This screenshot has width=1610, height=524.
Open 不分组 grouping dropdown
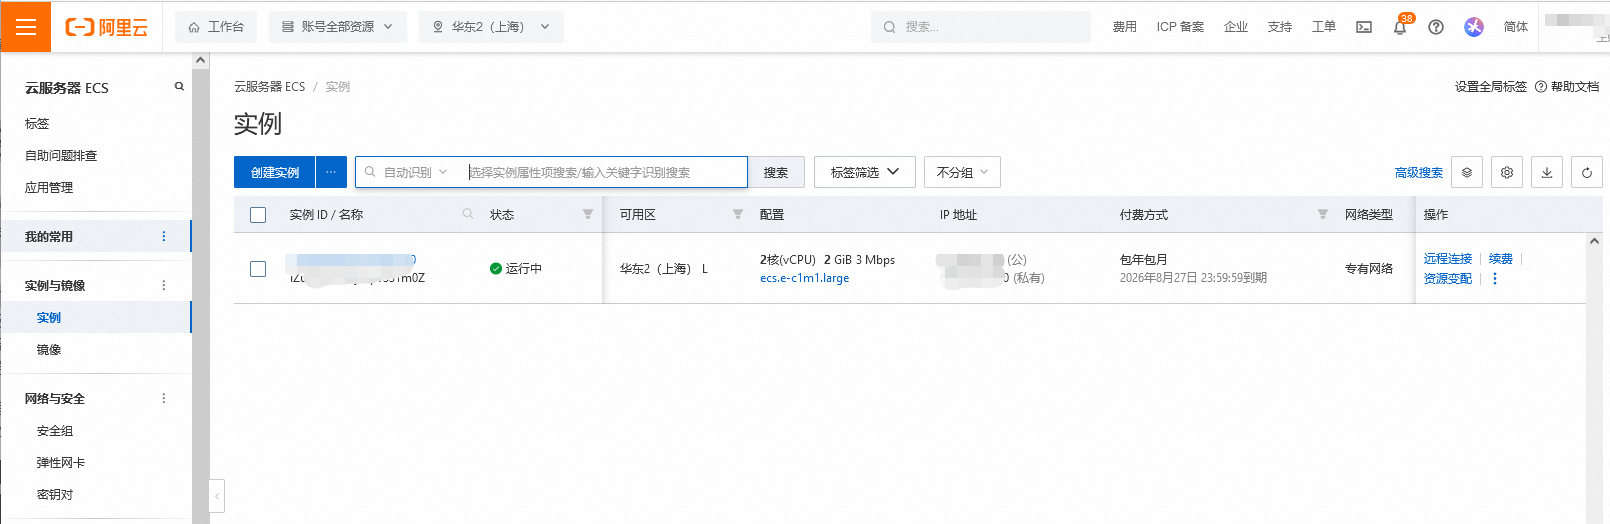pyautogui.click(x=962, y=172)
